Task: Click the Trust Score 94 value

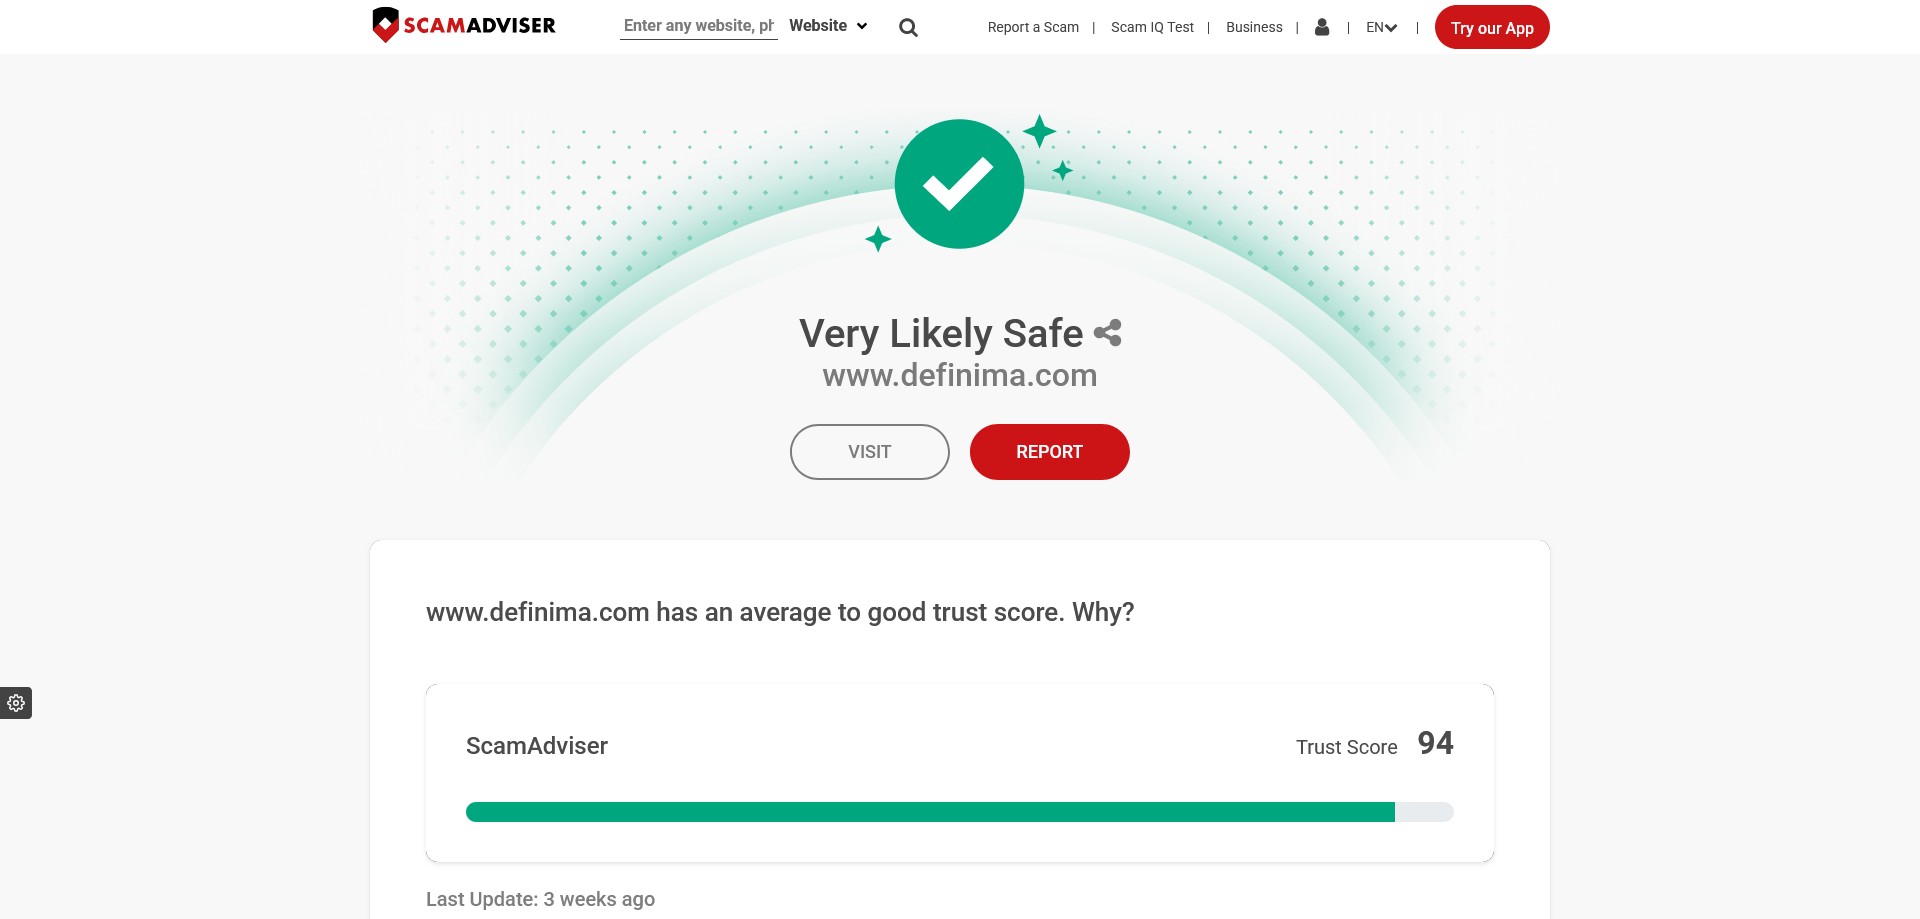Action: 1435,743
